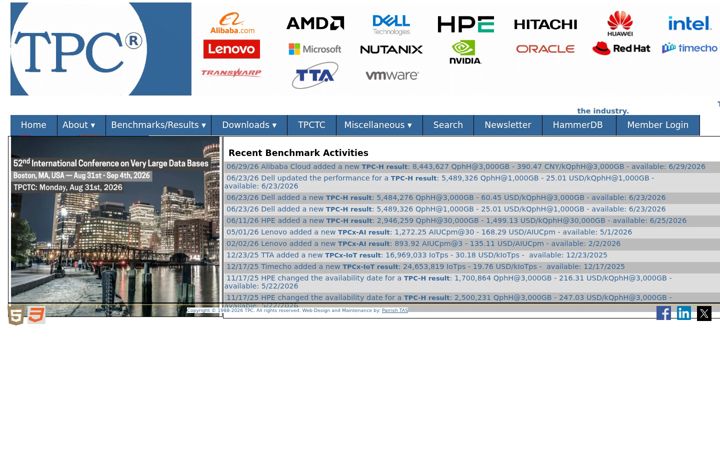
Task: Click the VMware logo
Action: click(392, 75)
